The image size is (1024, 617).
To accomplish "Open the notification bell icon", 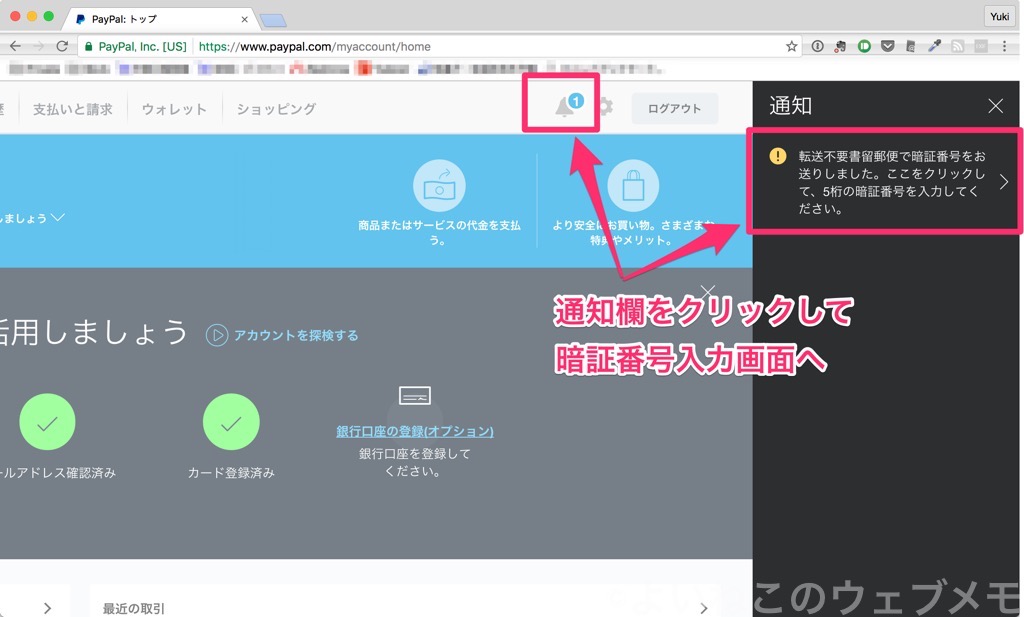I will (566, 107).
